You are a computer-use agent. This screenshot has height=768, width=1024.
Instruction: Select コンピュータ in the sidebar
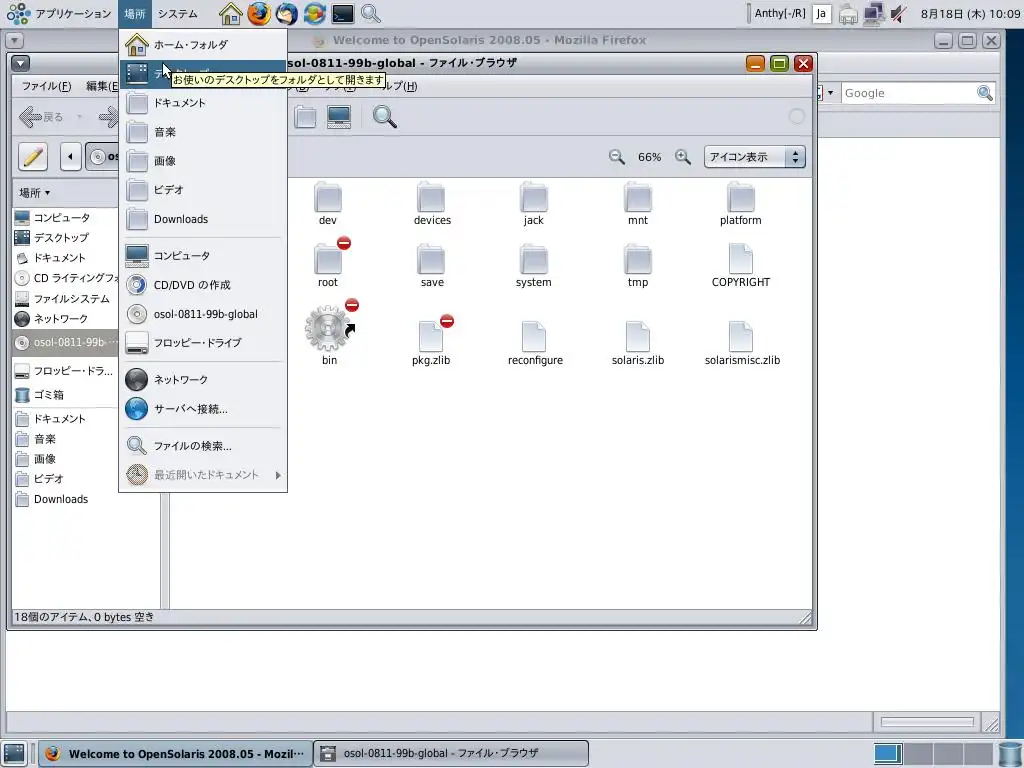[62, 217]
